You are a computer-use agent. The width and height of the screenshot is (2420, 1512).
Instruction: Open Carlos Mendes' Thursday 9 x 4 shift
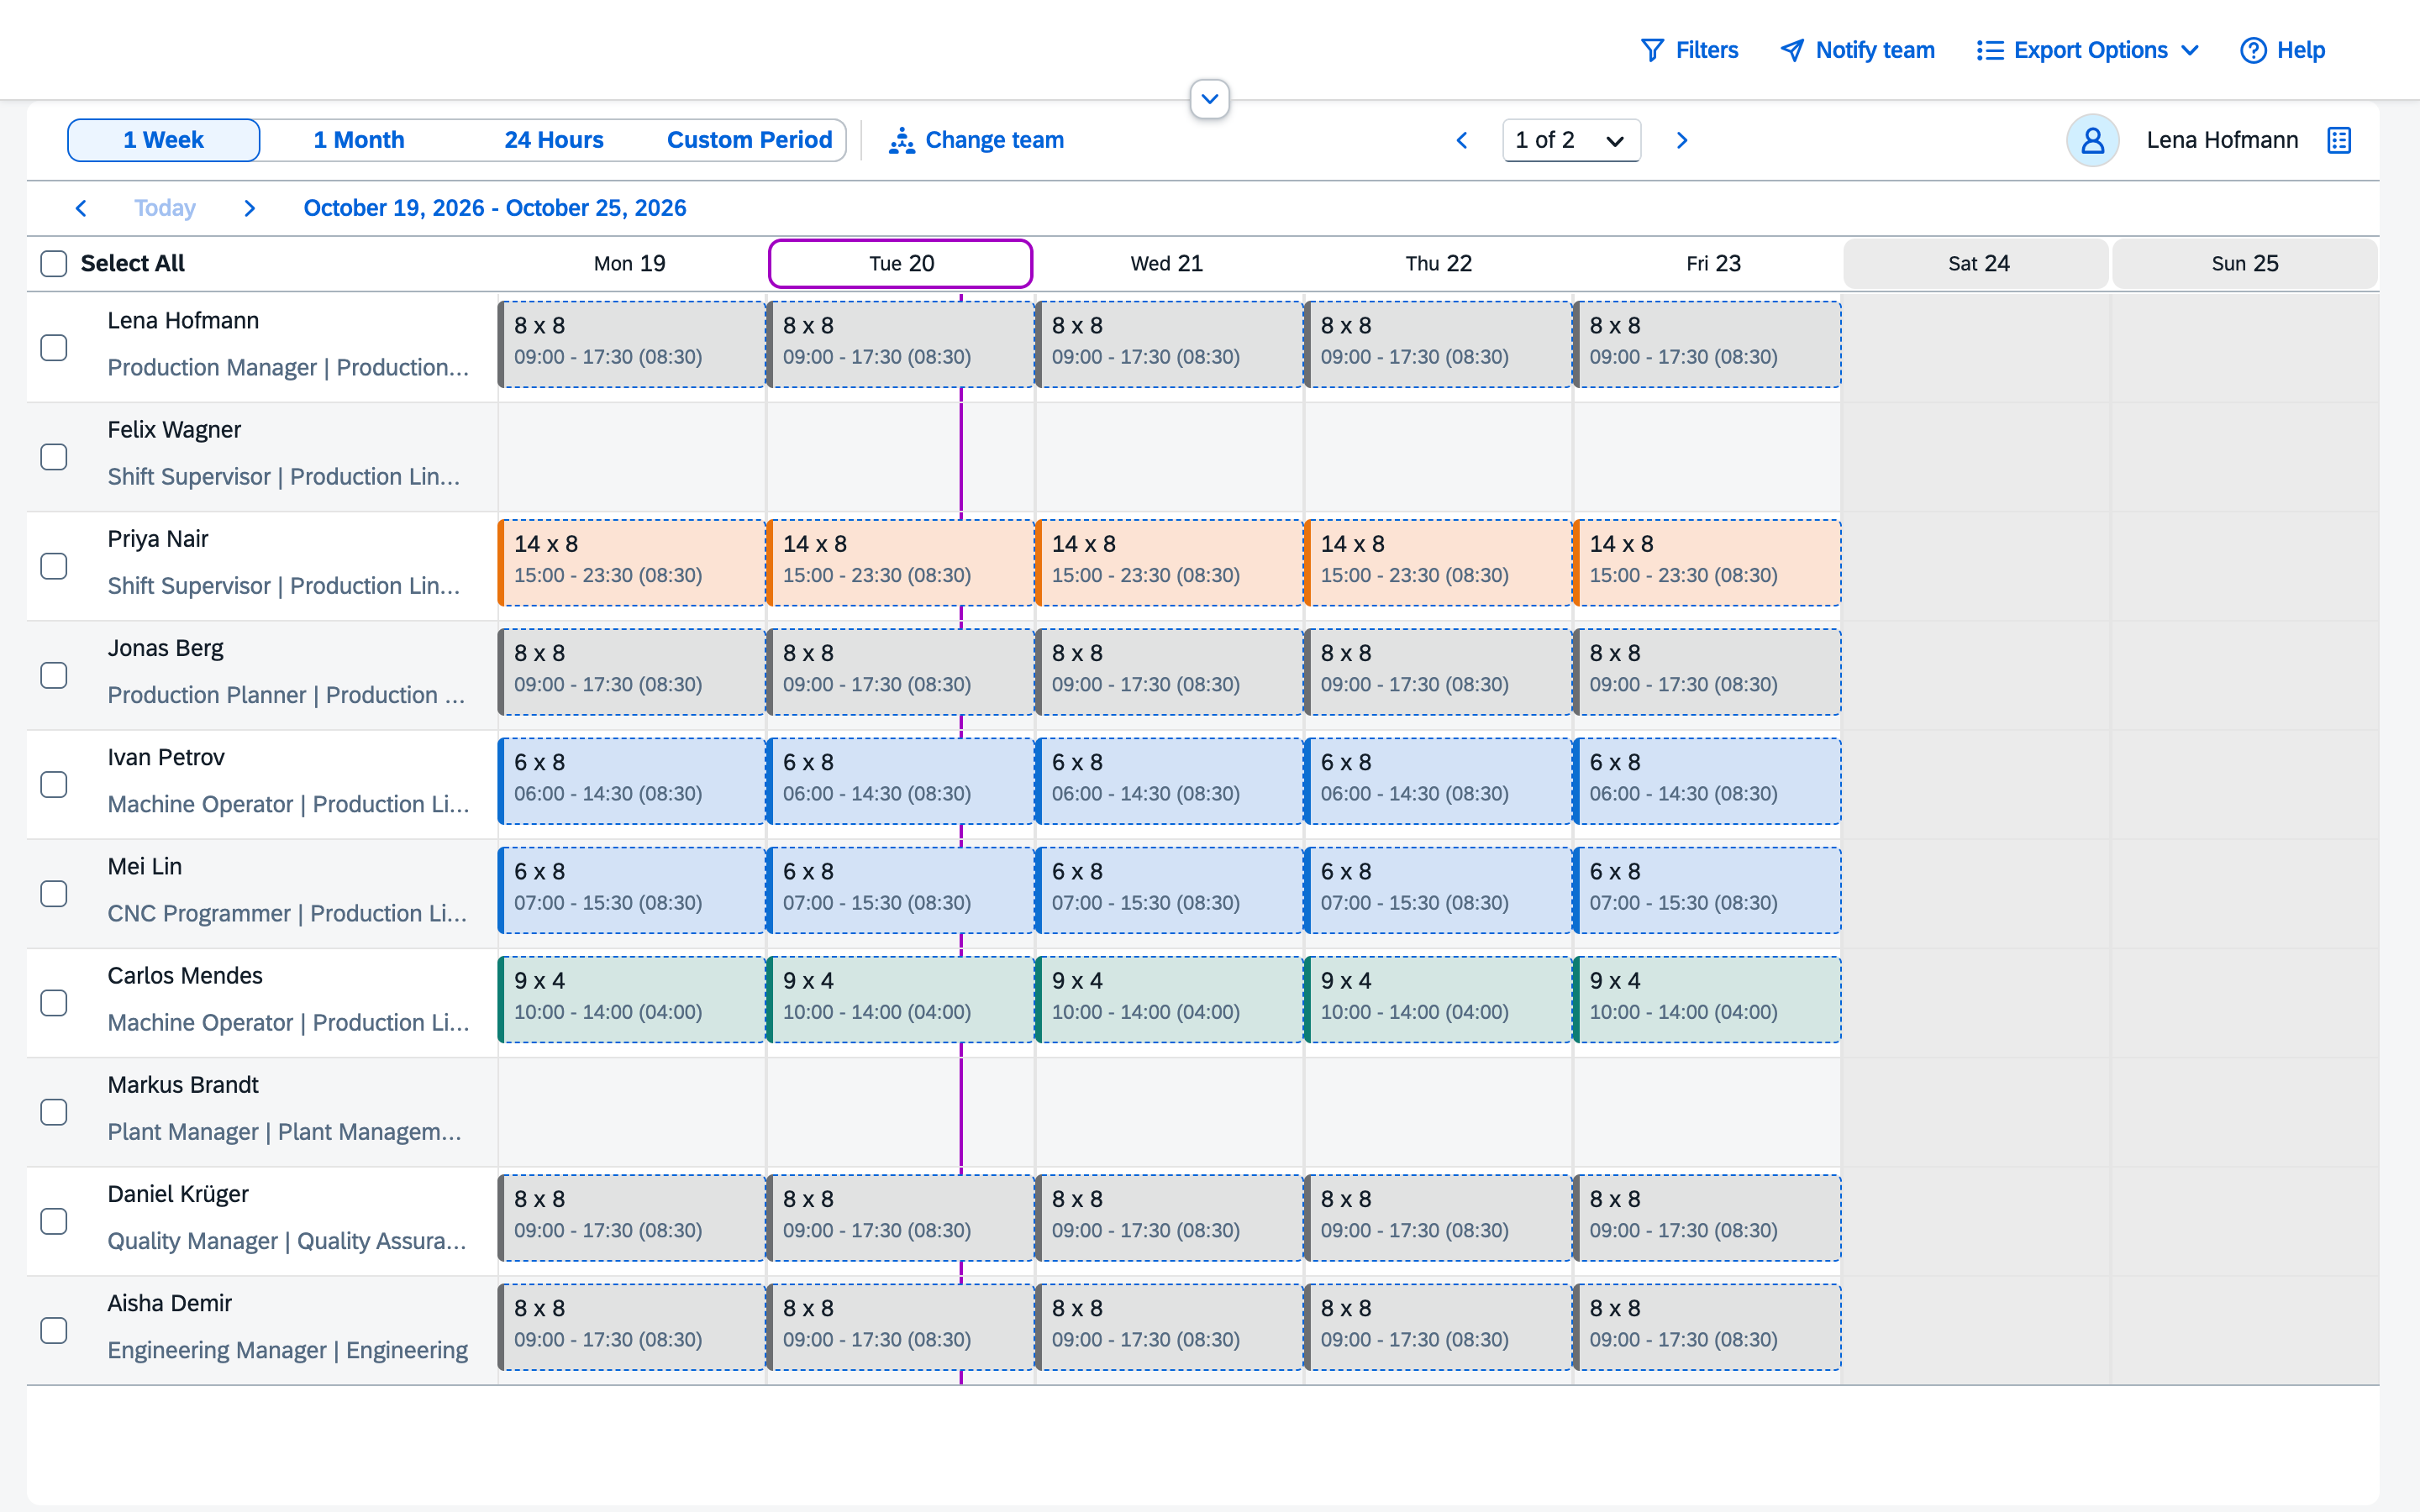pyautogui.click(x=1439, y=999)
